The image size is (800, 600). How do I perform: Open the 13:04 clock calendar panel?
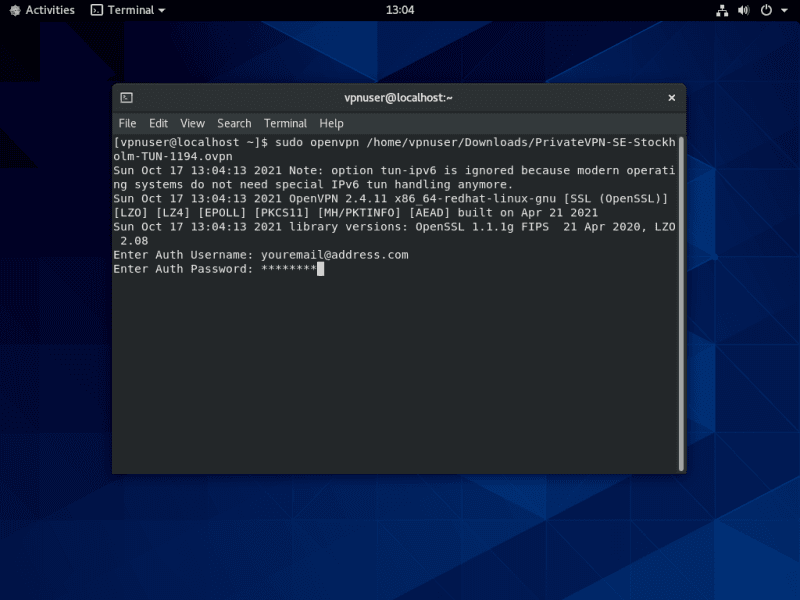pos(400,10)
